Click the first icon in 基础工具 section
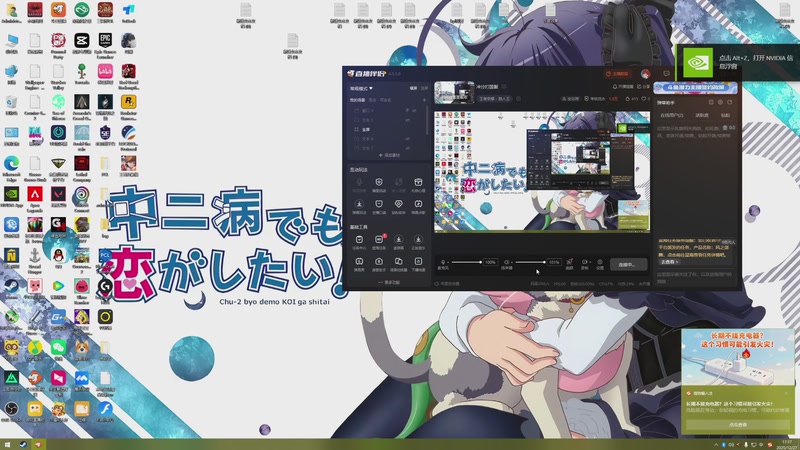 coord(359,239)
